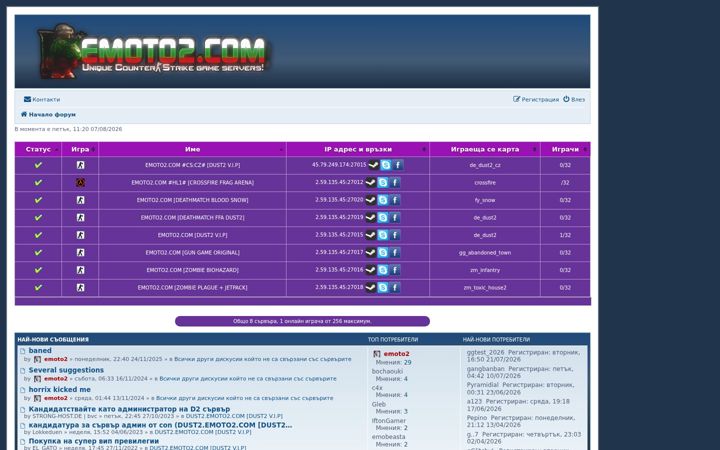Open bochaouki user profile

point(387,371)
